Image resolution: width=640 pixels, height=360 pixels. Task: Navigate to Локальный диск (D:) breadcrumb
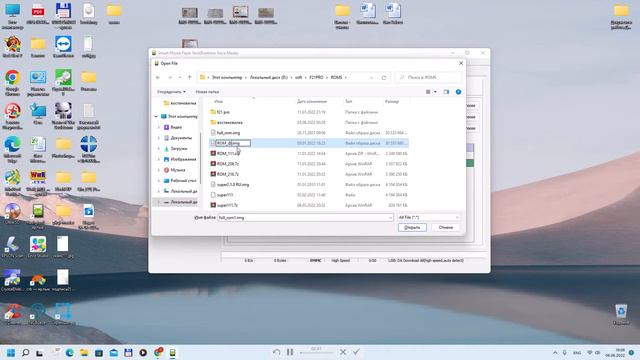coord(269,78)
